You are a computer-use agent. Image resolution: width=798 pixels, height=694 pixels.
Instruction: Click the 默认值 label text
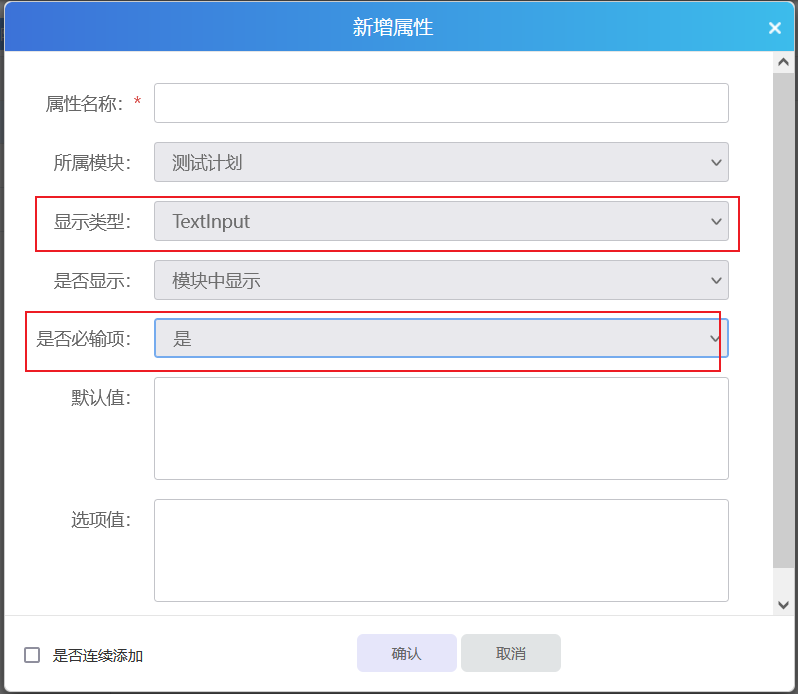(100, 397)
